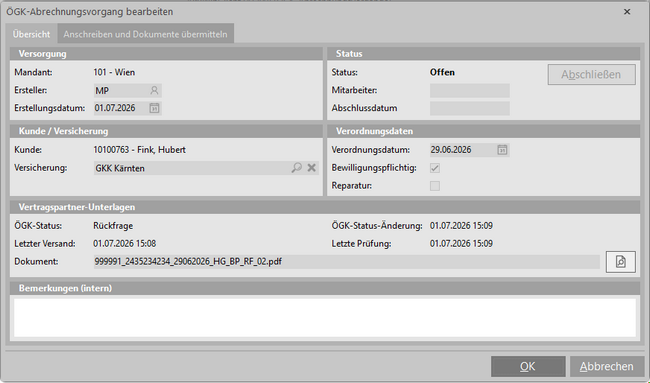Screen dimensions: 650x383
Task: Click the Verordnungsdatum field 29.06.2026
Action: tap(469, 150)
